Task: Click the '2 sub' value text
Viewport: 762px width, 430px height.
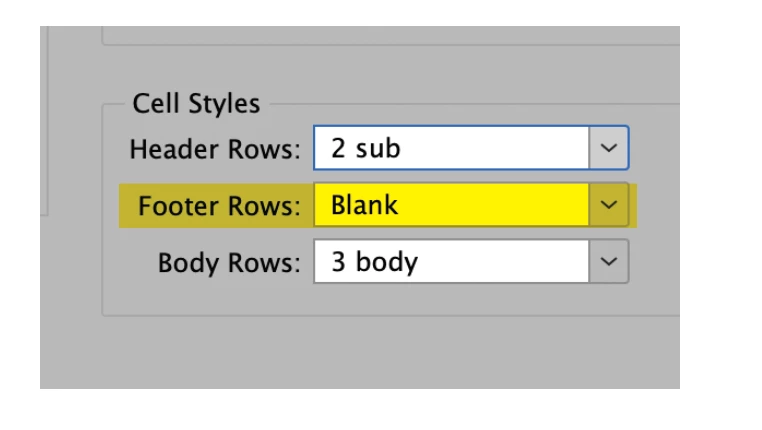Action: (x=367, y=150)
